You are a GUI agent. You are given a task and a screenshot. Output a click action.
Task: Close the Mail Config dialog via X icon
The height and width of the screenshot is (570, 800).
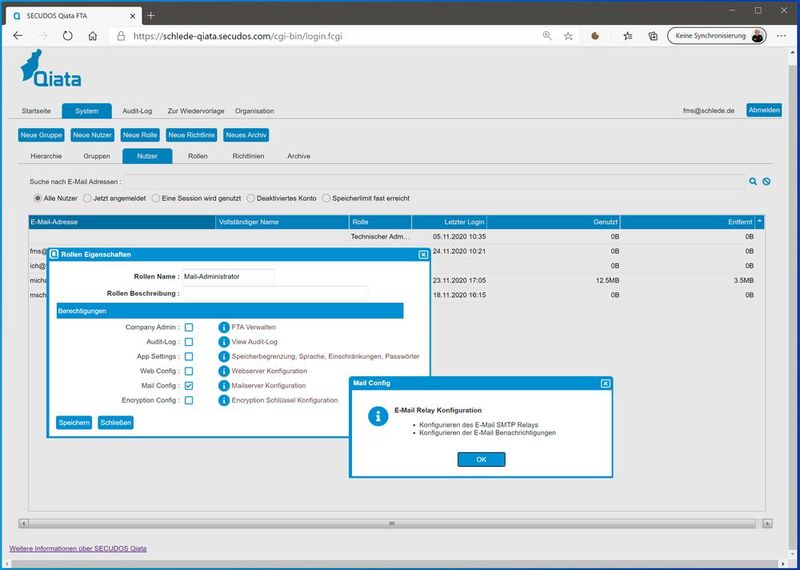click(605, 383)
